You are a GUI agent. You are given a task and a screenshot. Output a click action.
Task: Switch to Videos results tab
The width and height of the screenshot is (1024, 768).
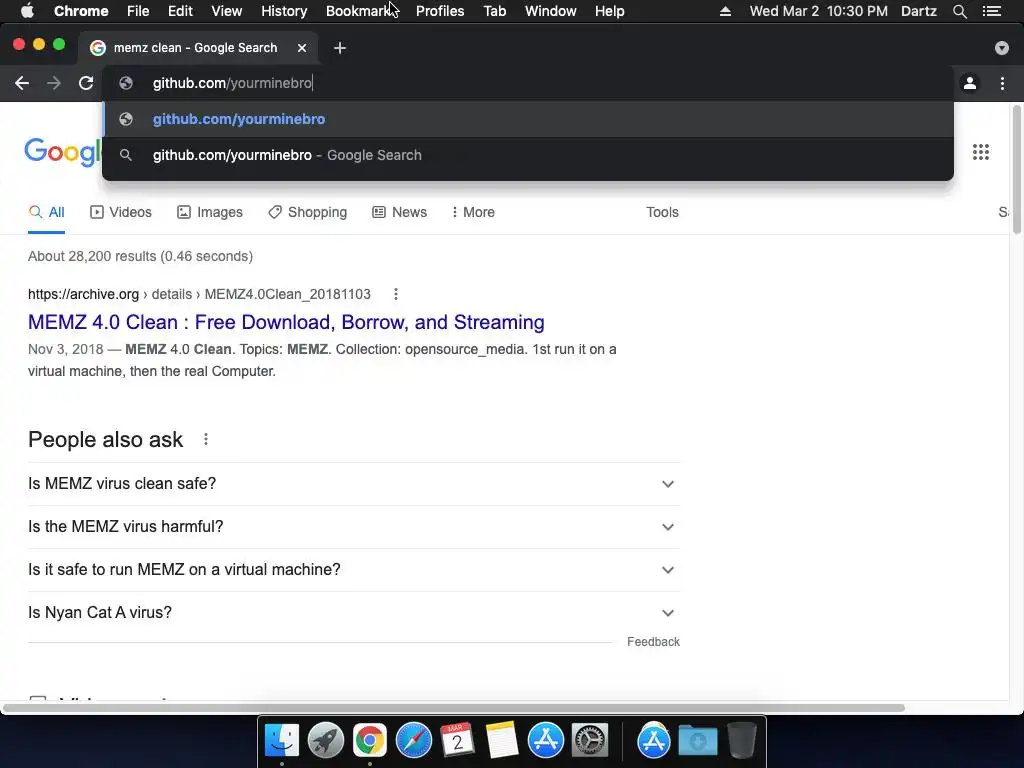tap(121, 212)
